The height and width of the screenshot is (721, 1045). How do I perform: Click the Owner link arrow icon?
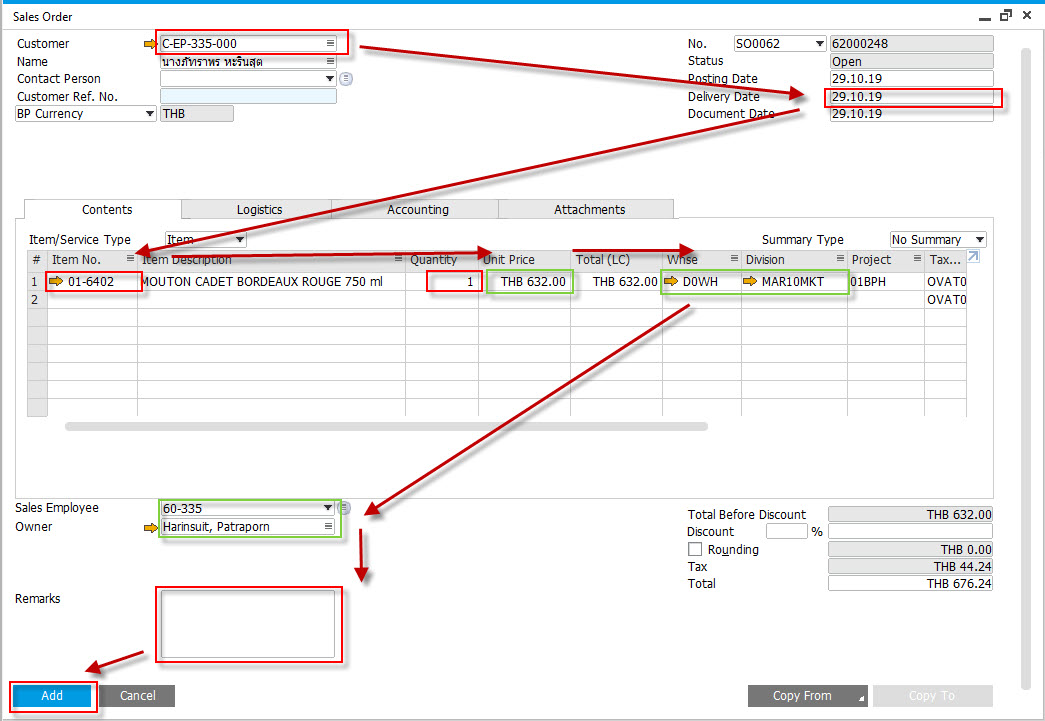(x=151, y=527)
